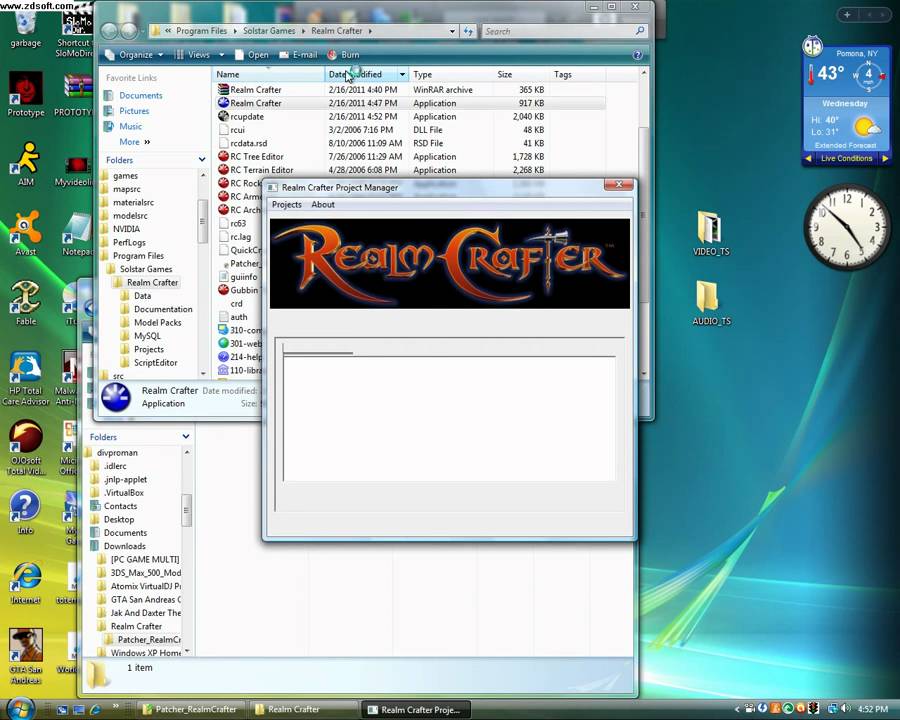The width and height of the screenshot is (900, 720).
Task: Click Solstar Games in address breadcrumb
Action: [x=269, y=31]
